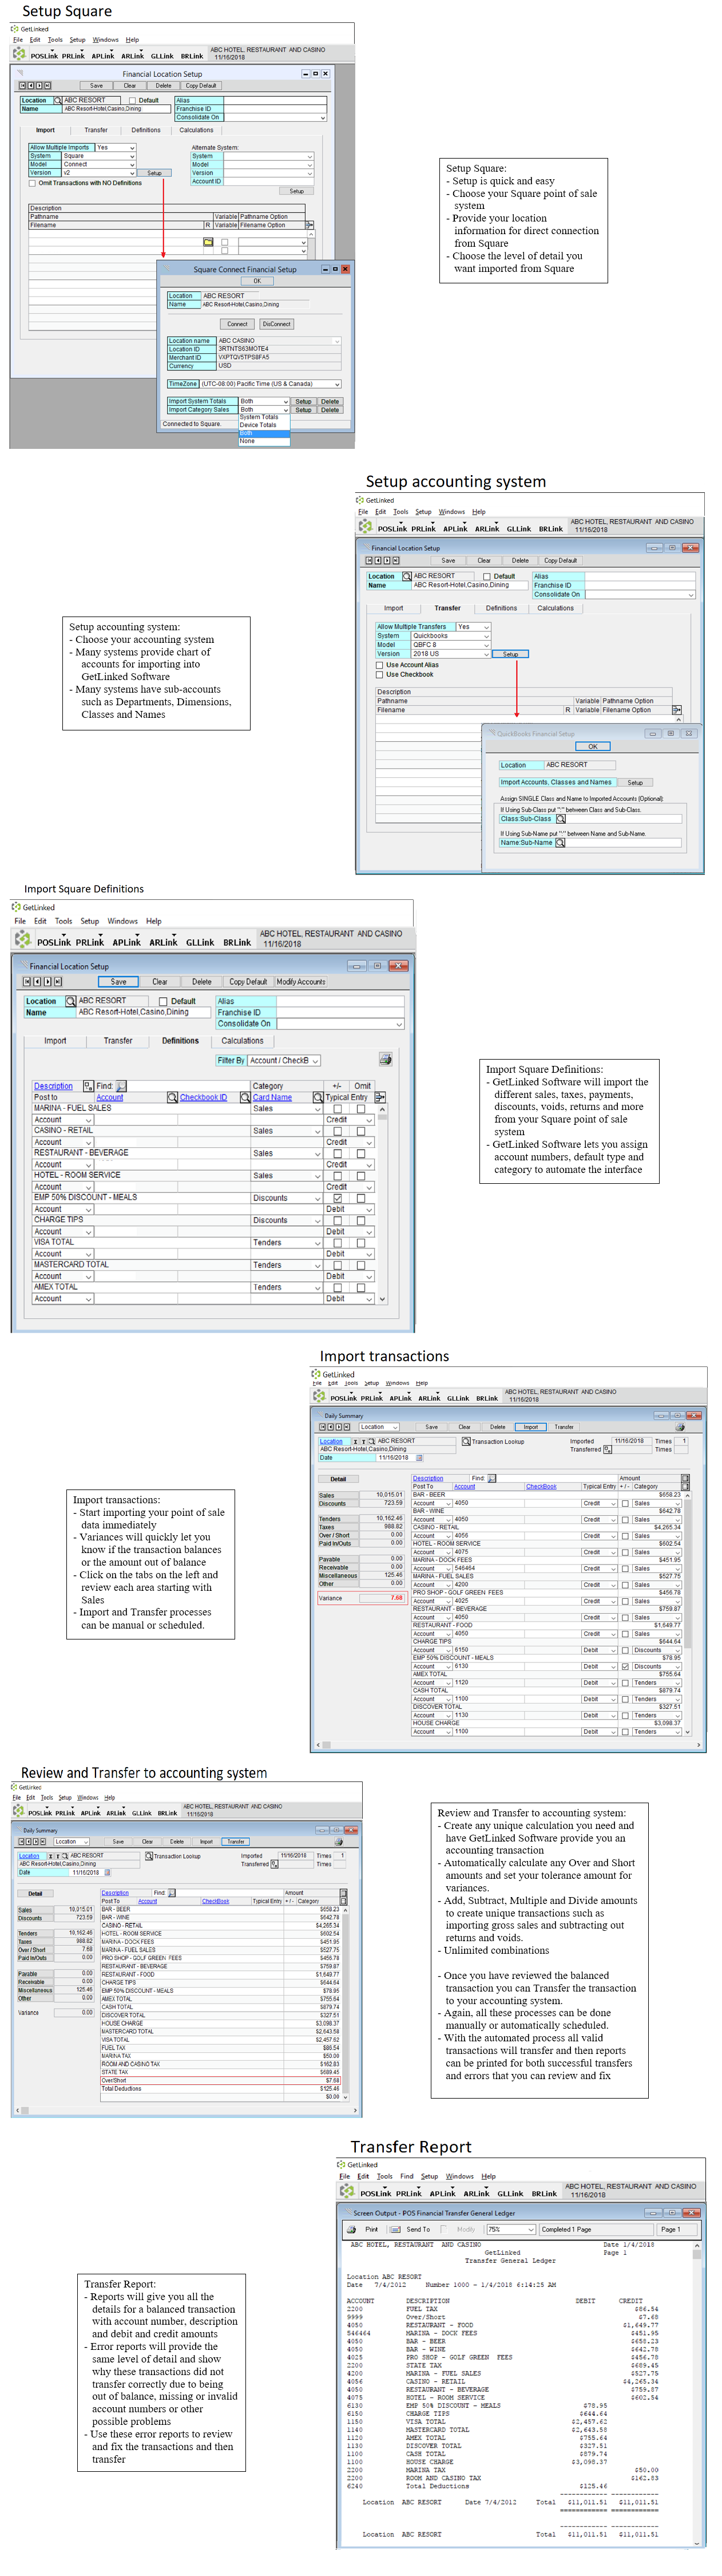Expand the TimeZone dropdown in Square Connect setup
722x2576 pixels.
pos(337,384)
